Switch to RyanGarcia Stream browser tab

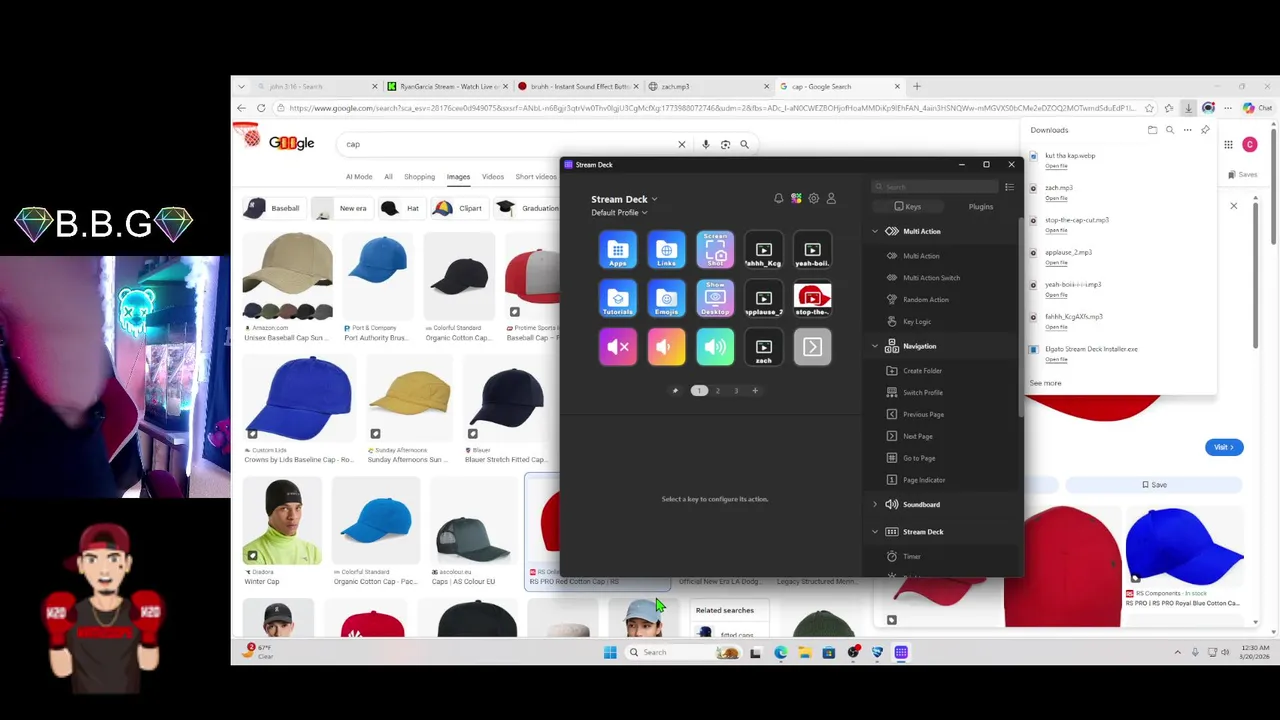pos(449,87)
